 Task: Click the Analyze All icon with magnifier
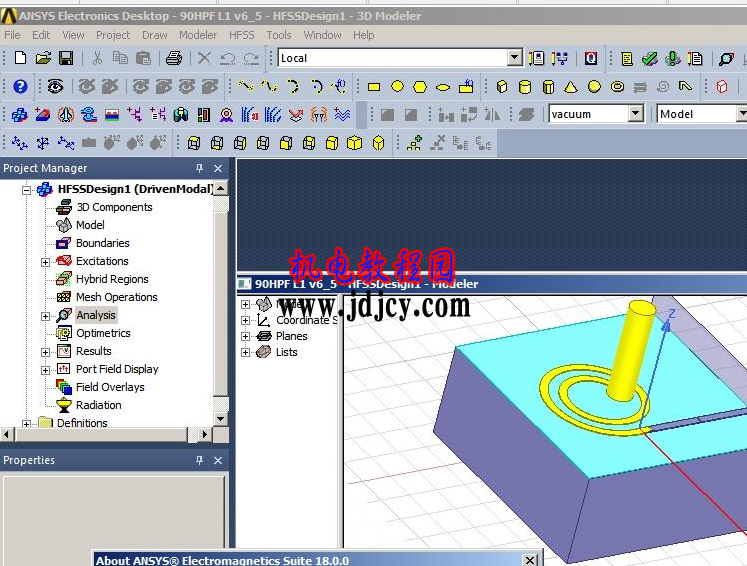pyautogui.click(x=726, y=59)
